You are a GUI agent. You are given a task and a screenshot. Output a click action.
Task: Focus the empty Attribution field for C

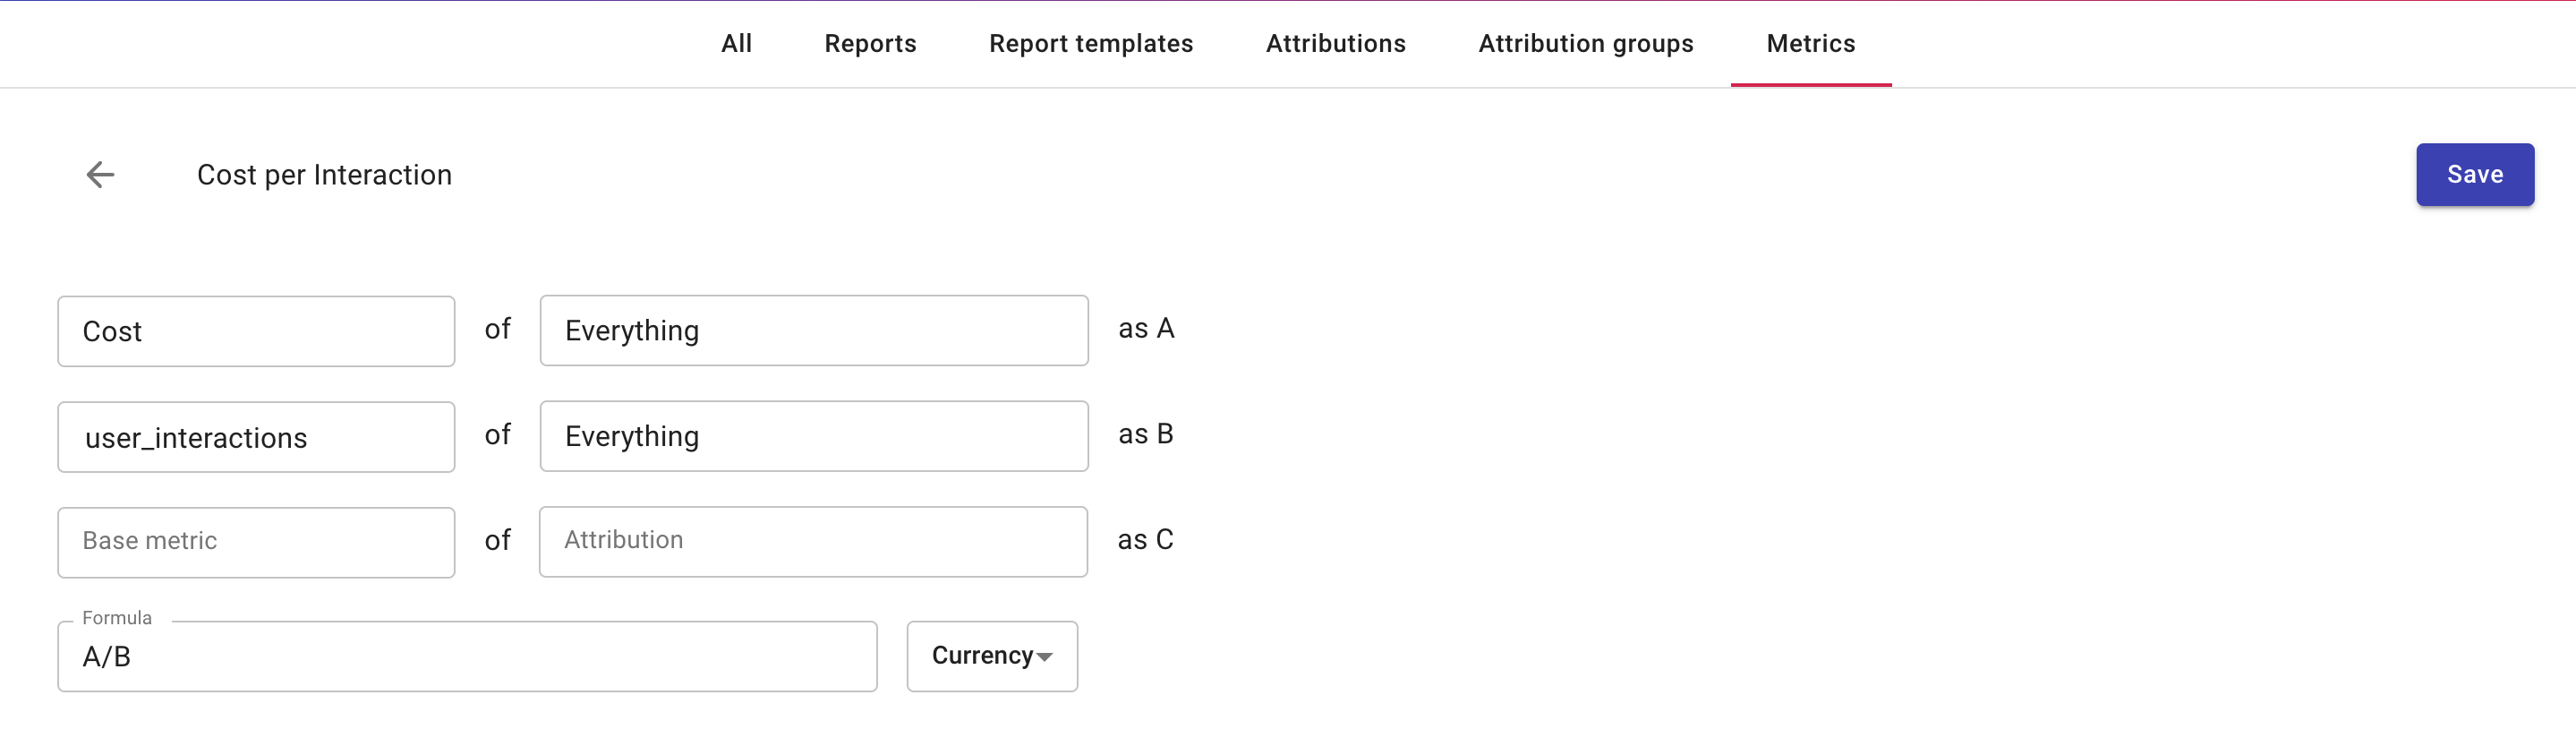coord(813,541)
